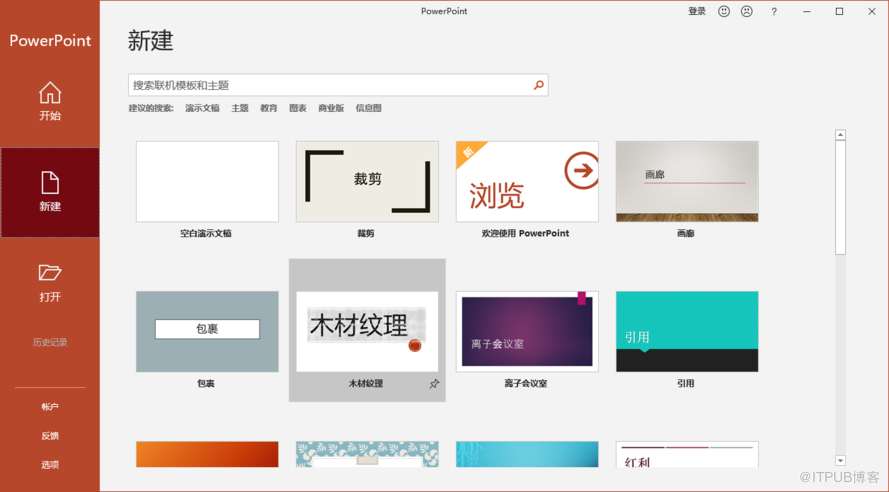Pick the purple 离子会议室 template thumbnail
This screenshot has width=889, height=492.
point(527,331)
